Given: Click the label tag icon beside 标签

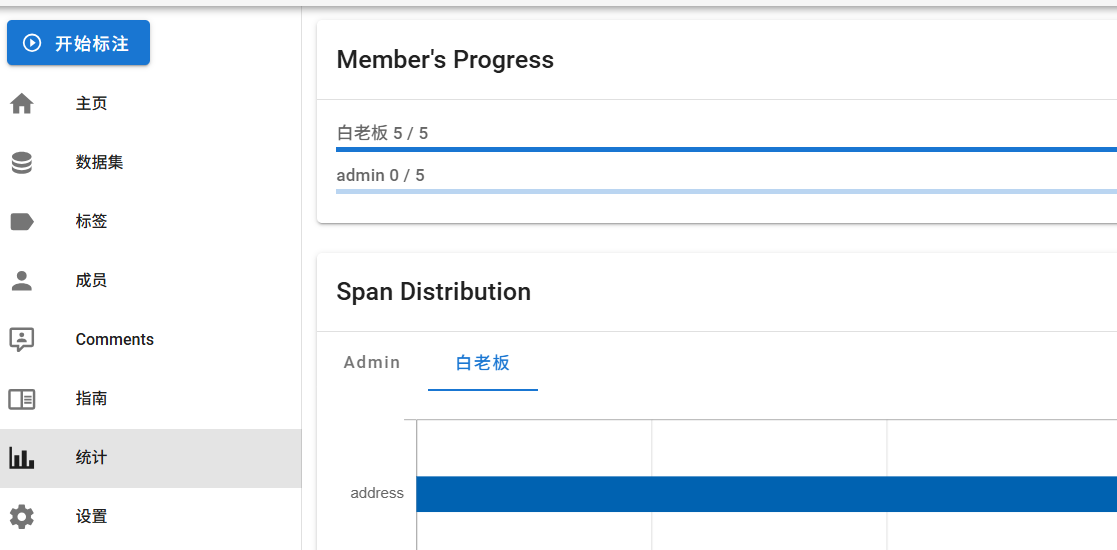Looking at the screenshot, I should click(22, 222).
